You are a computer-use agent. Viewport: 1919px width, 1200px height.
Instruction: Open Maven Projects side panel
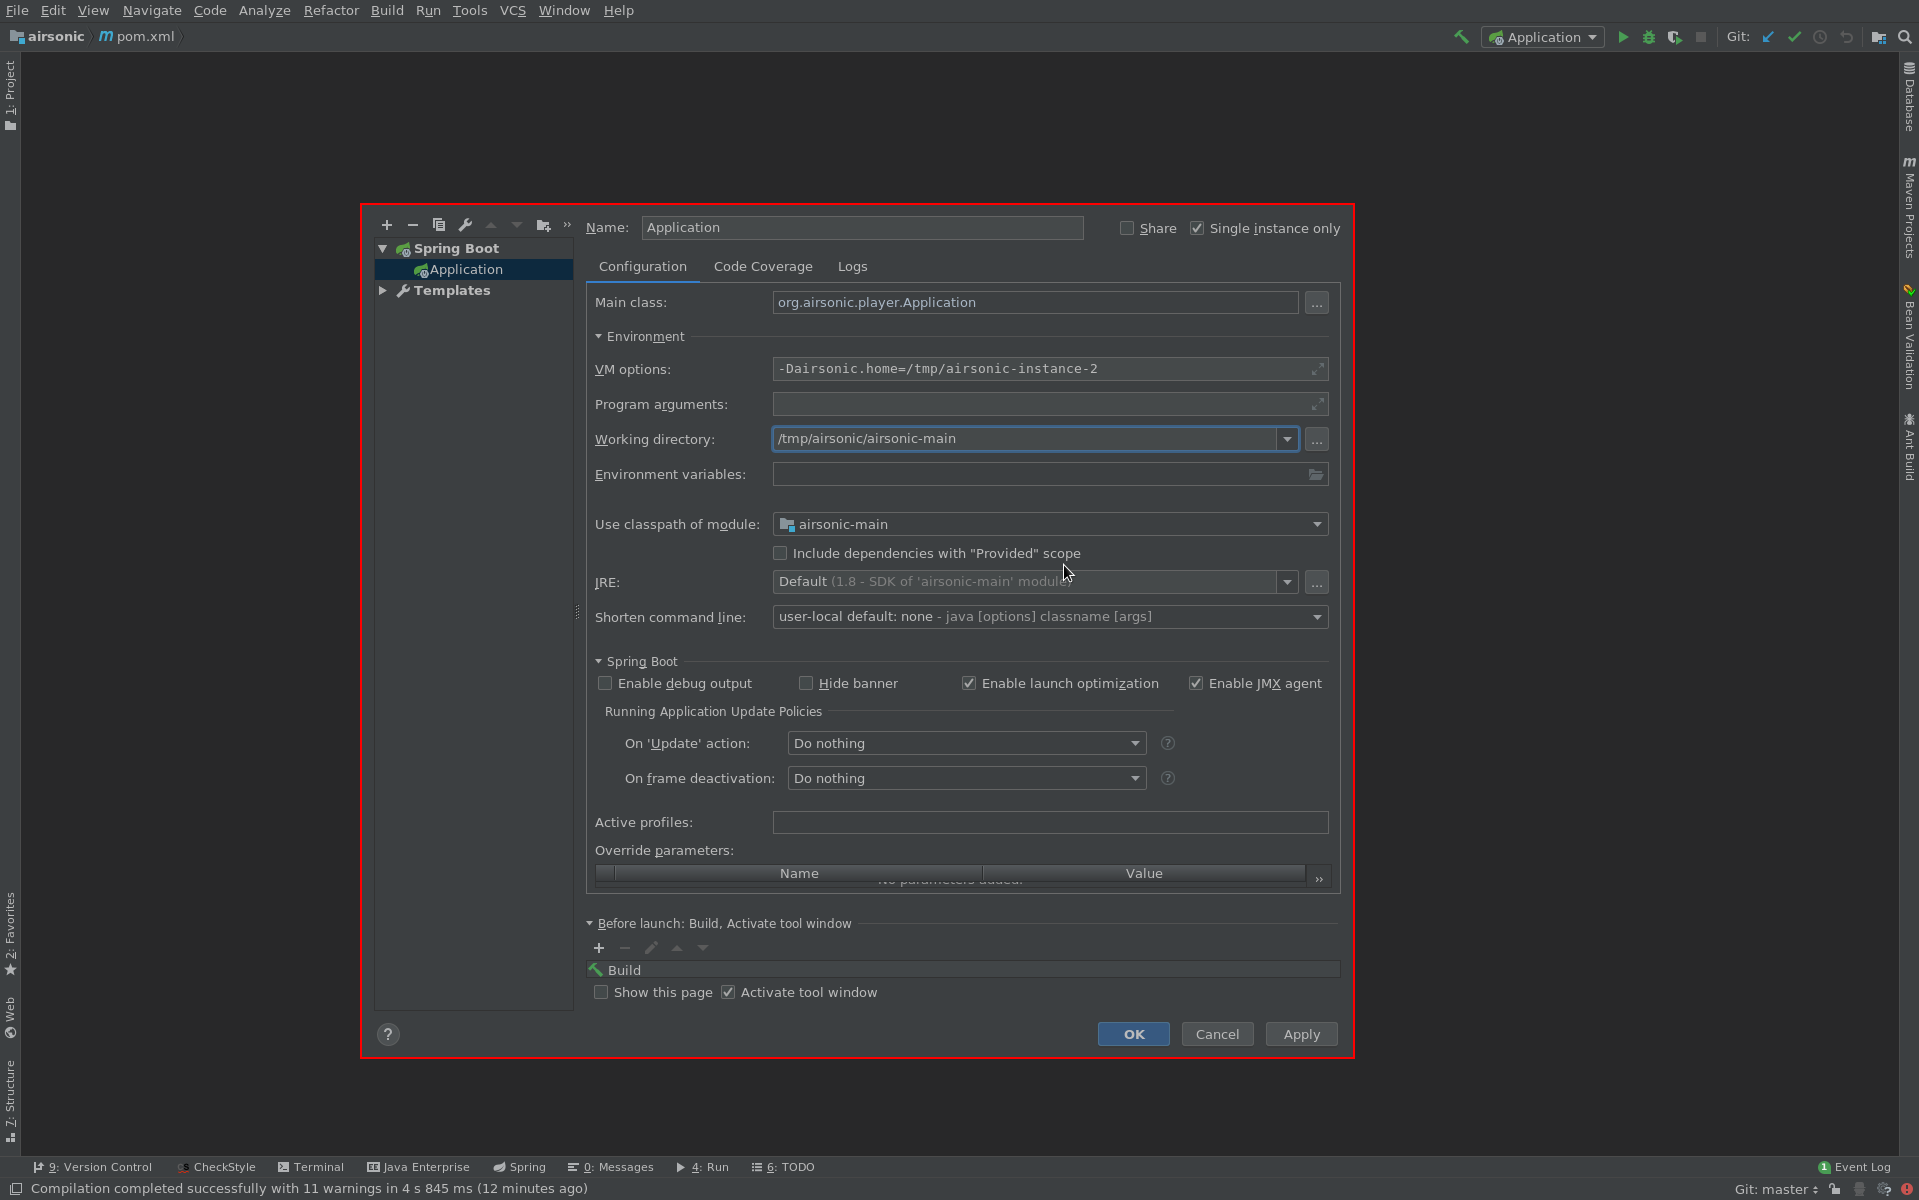(1909, 208)
